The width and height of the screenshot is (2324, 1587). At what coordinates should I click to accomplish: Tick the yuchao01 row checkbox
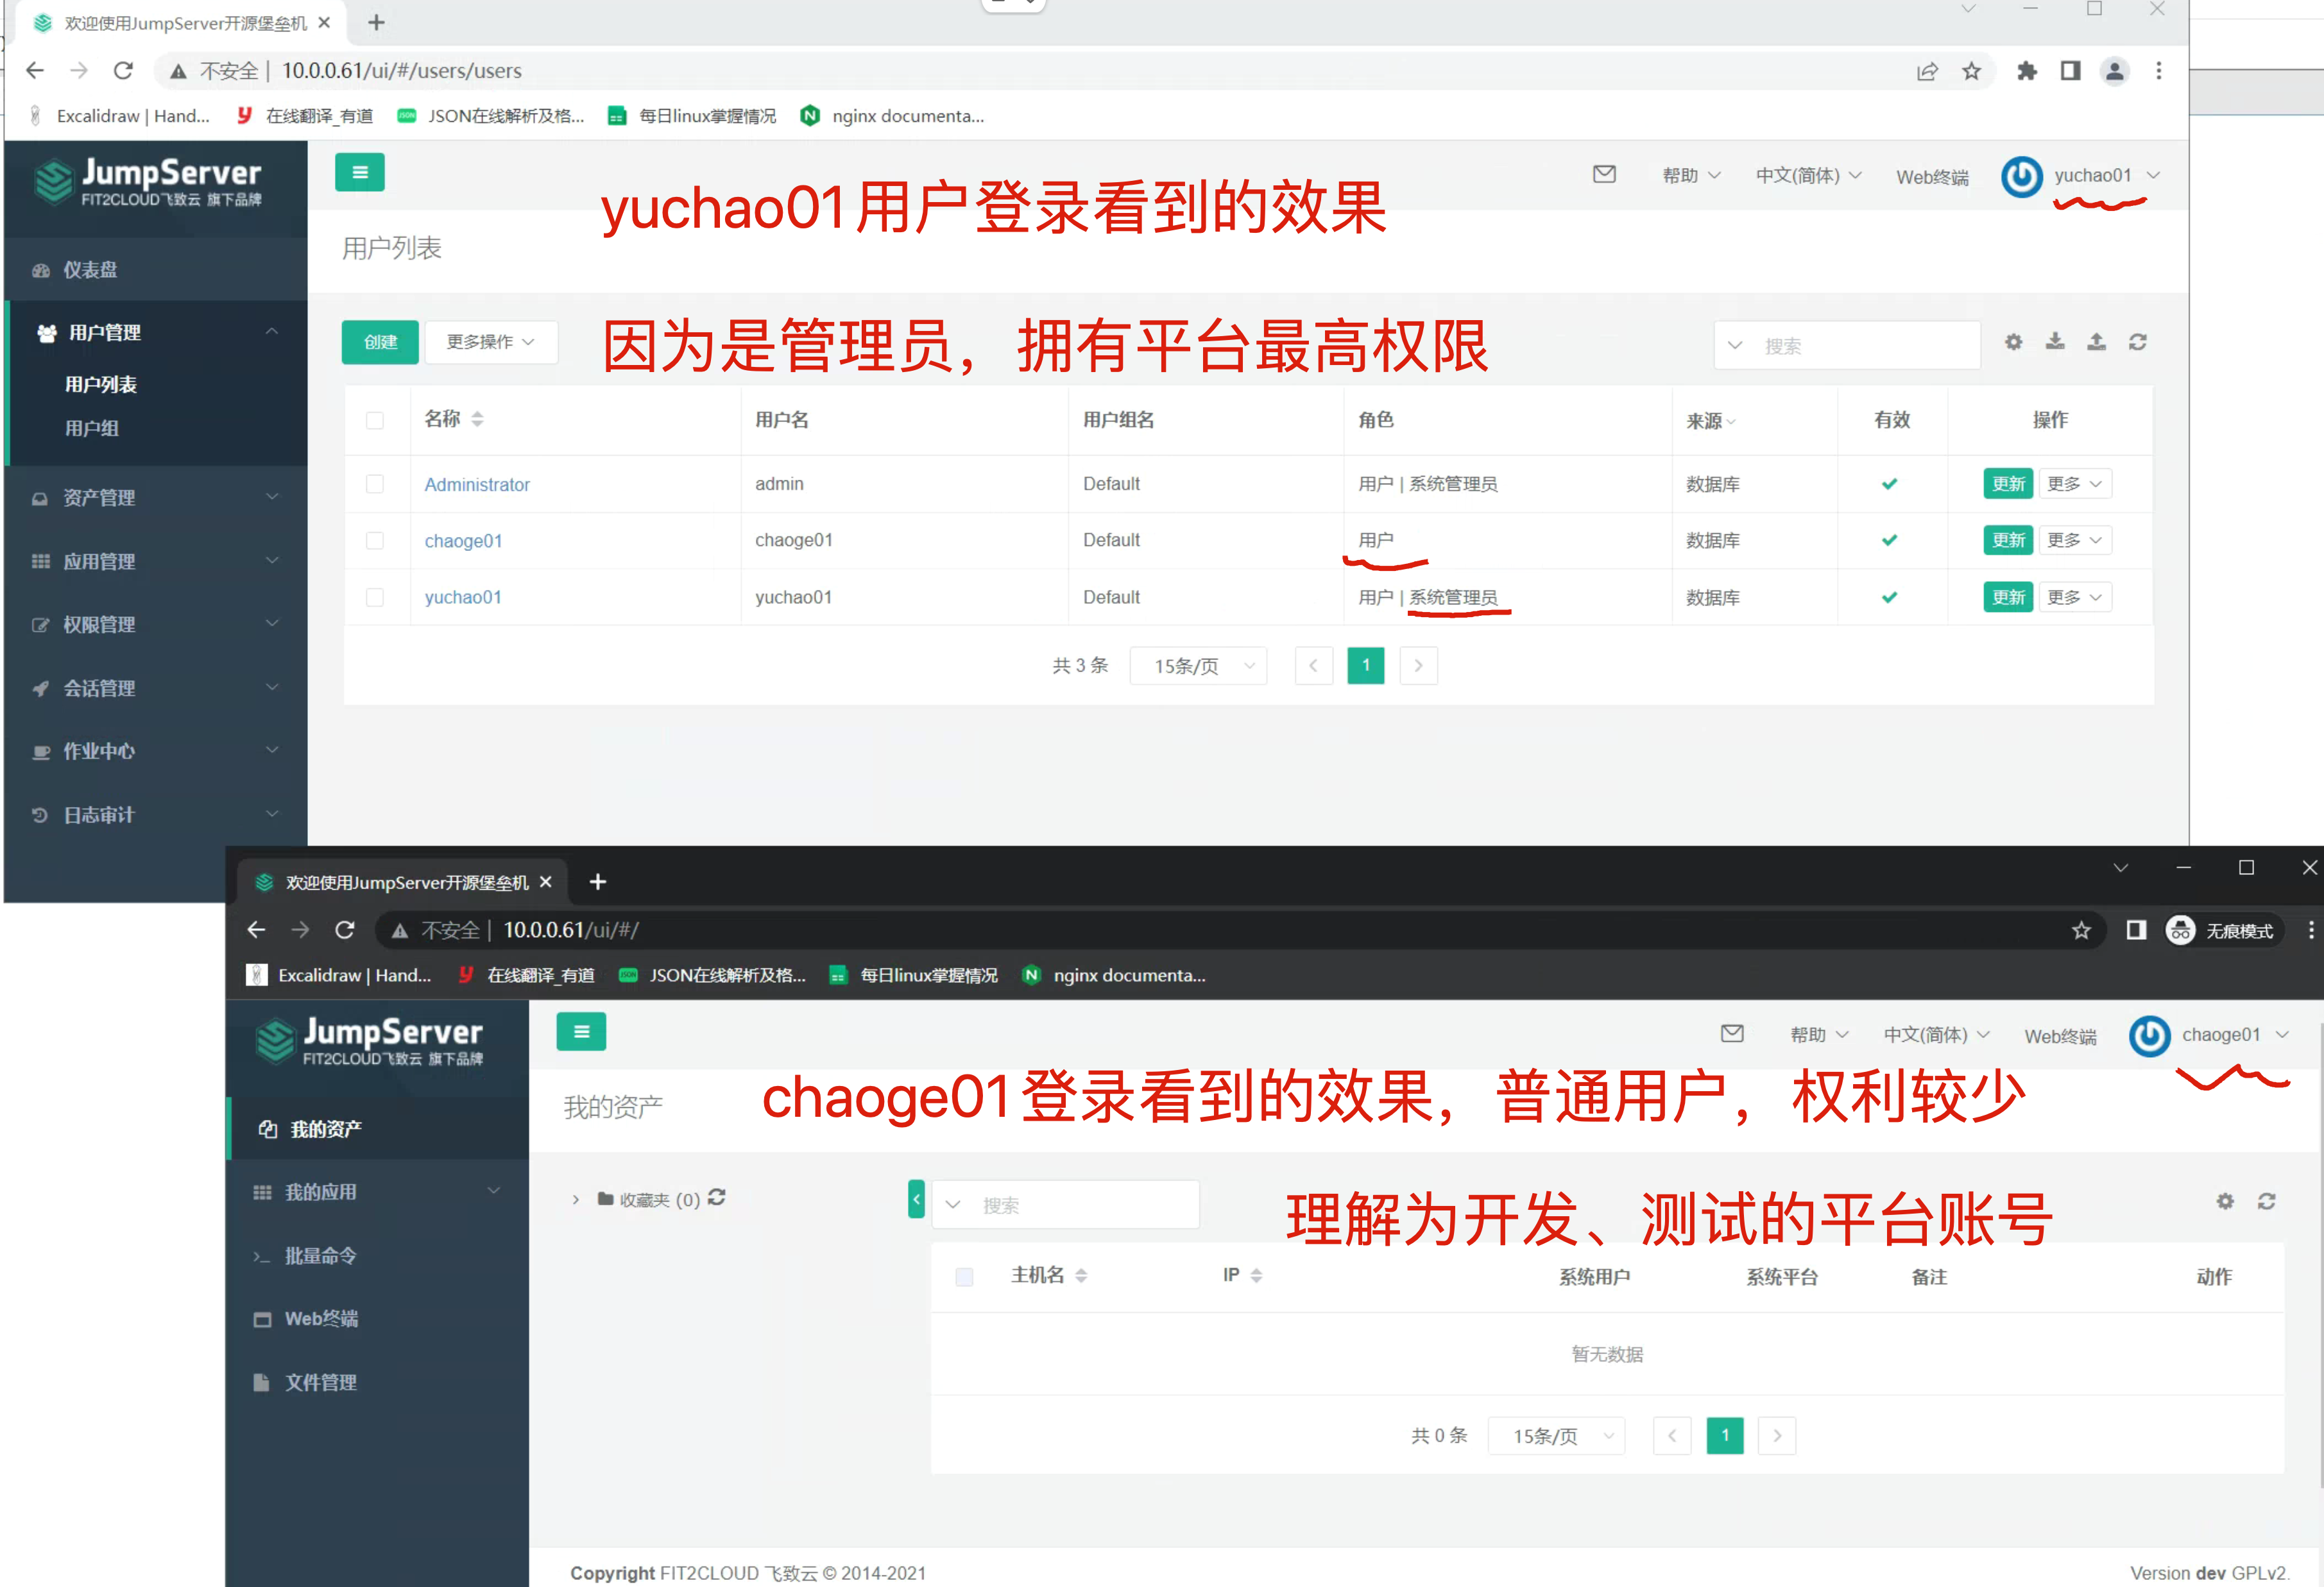374,597
